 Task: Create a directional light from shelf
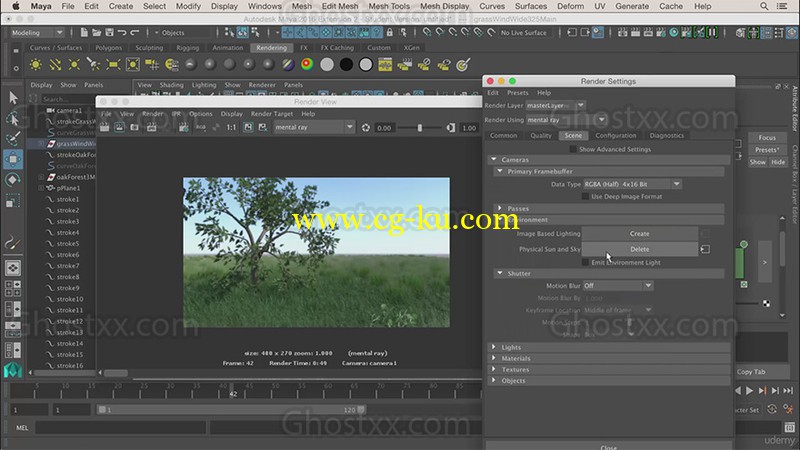[x=55, y=65]
